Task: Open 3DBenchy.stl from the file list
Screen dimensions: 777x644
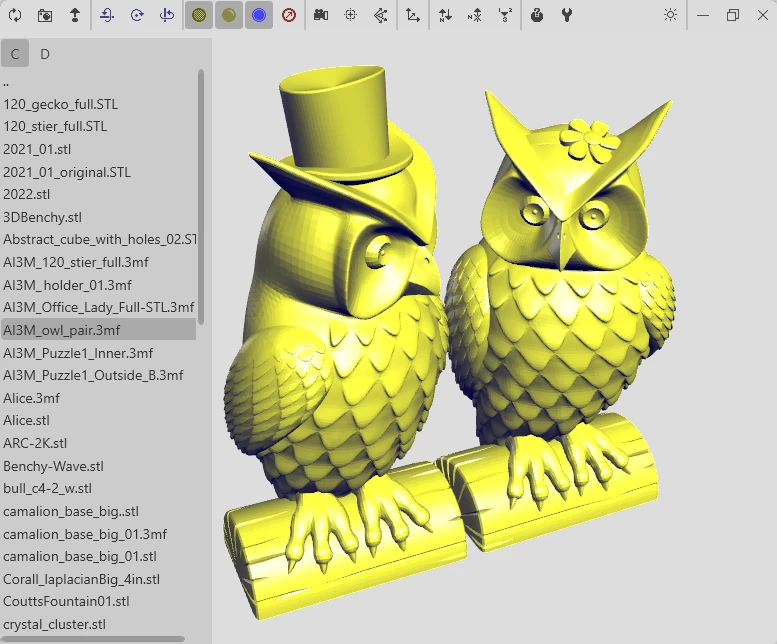Action: pyautogui.click(x=42, y=217)
